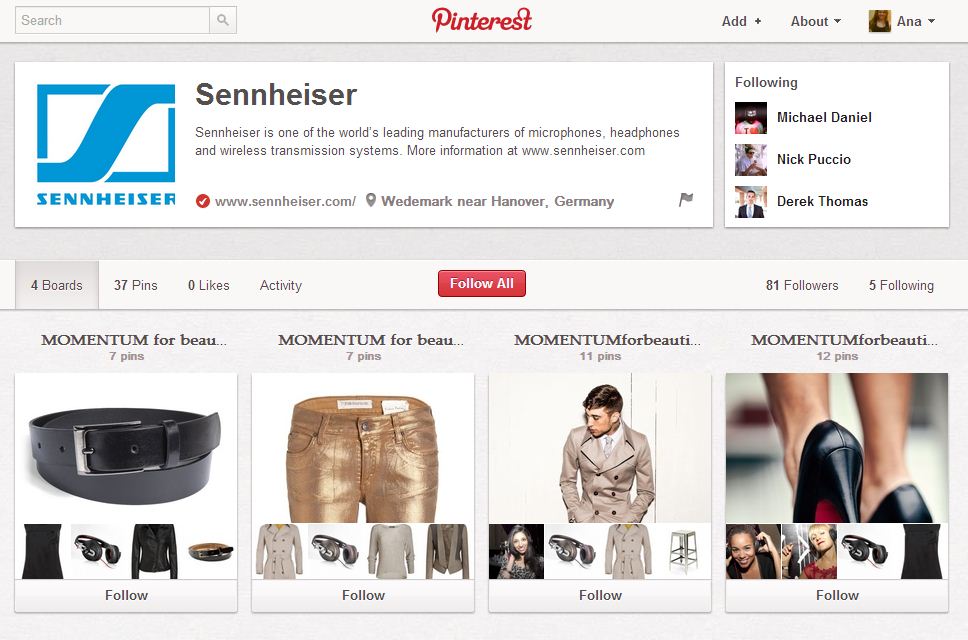Viewport: 968px width, 640px height.
Task: Open Nick Puccio's avatar
Action: pyautogui.click(x=751, y=160)
